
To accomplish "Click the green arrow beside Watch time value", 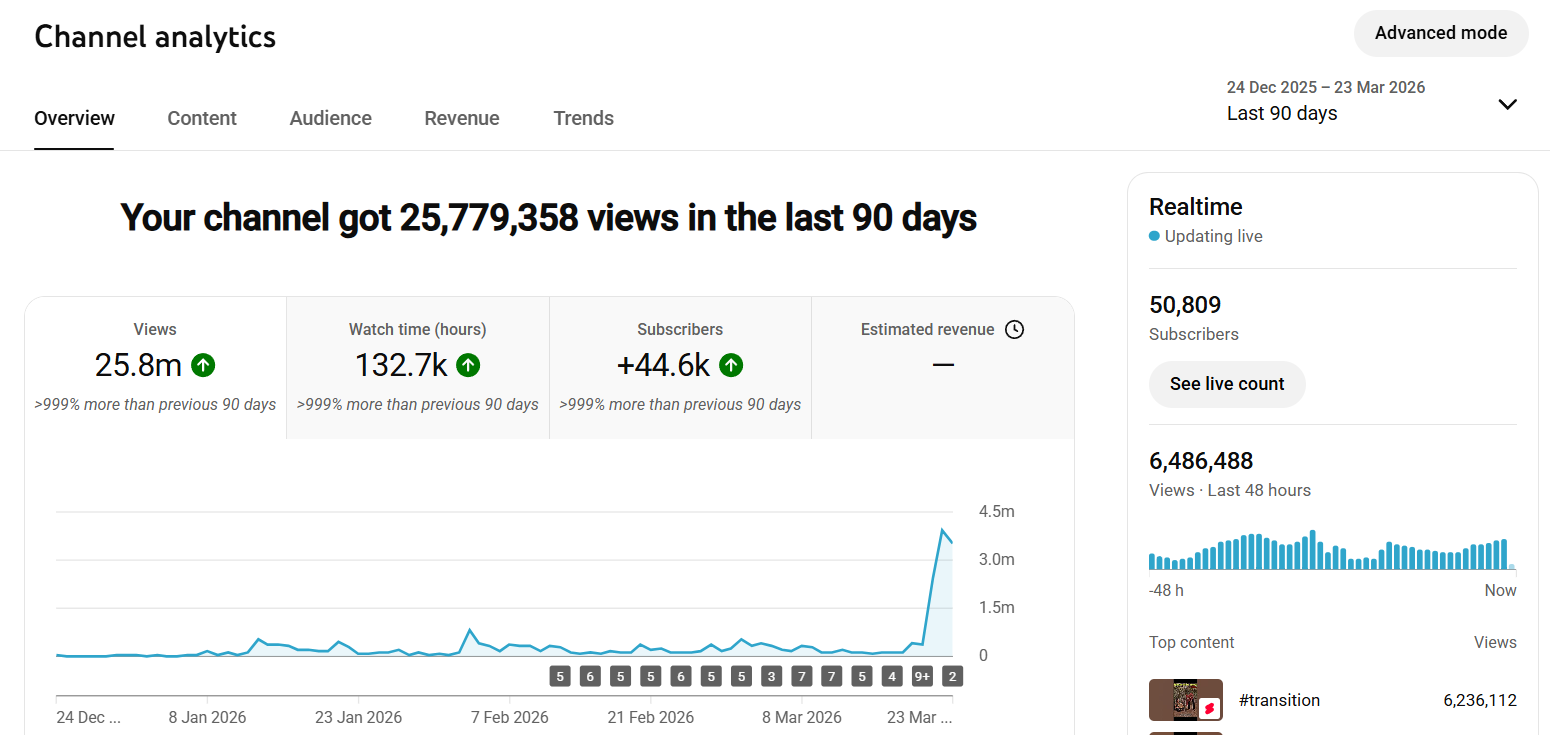I will 468,366.
